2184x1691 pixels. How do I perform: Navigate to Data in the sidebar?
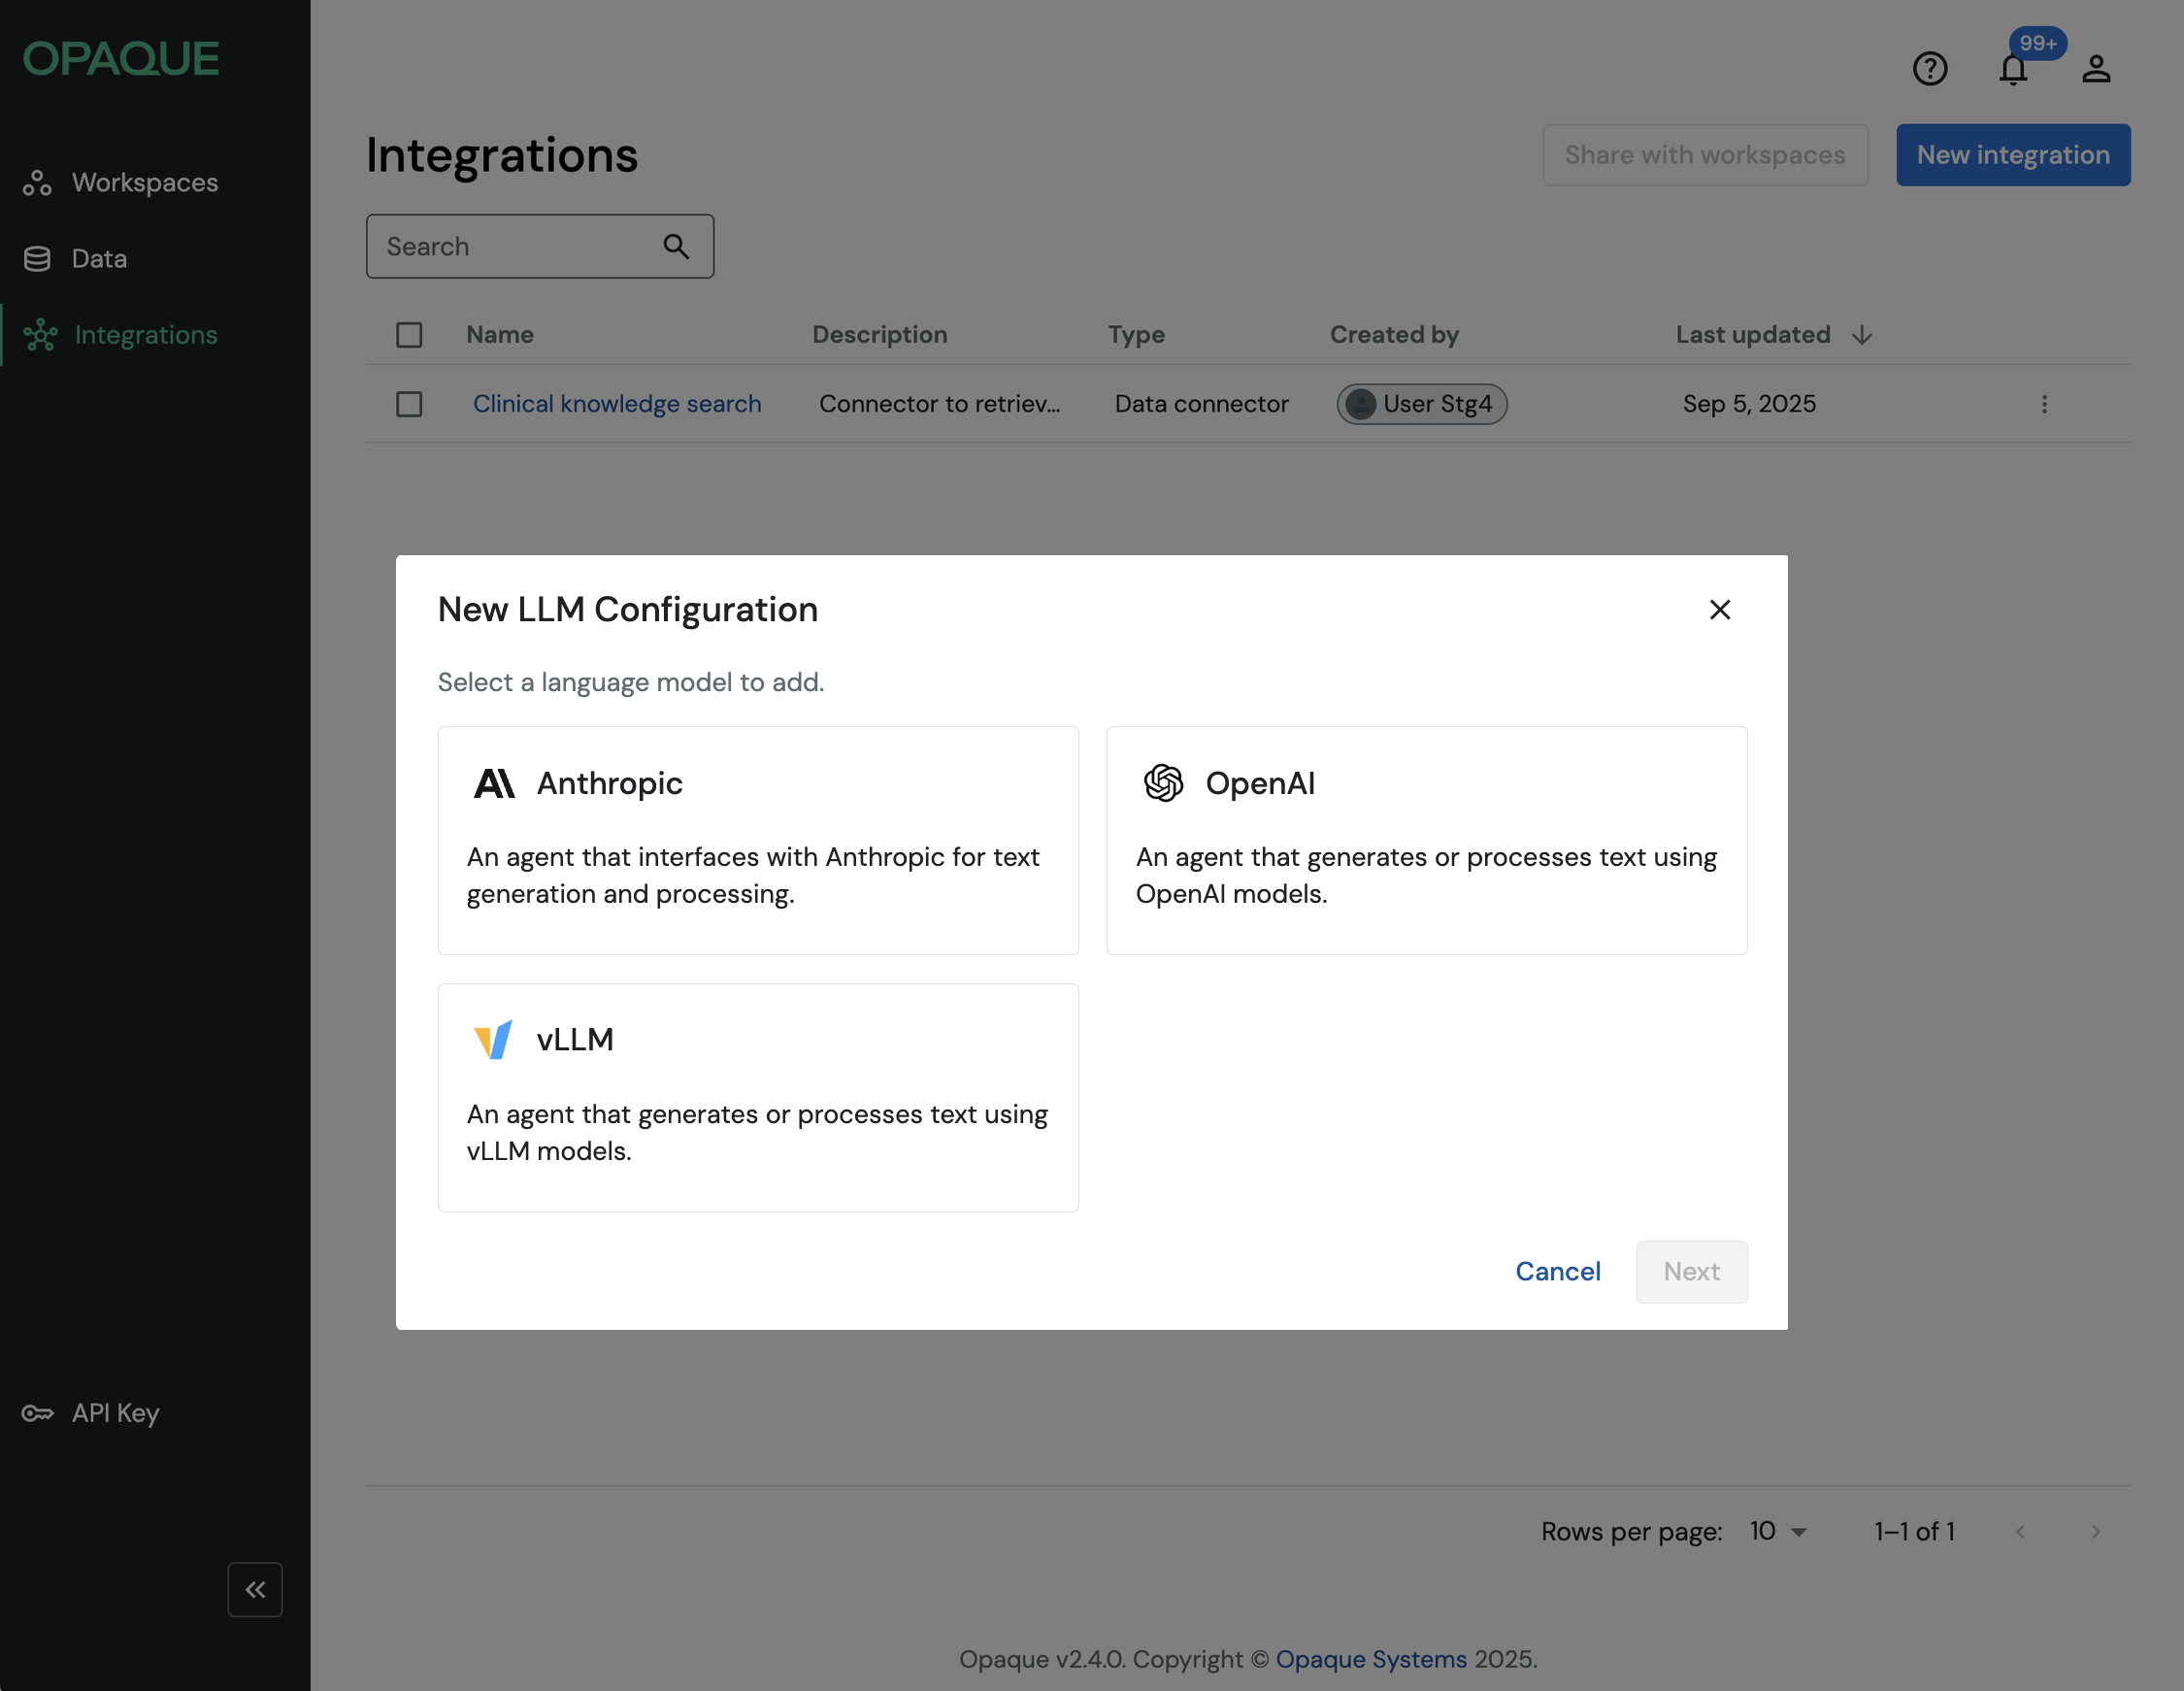point(99,259)
